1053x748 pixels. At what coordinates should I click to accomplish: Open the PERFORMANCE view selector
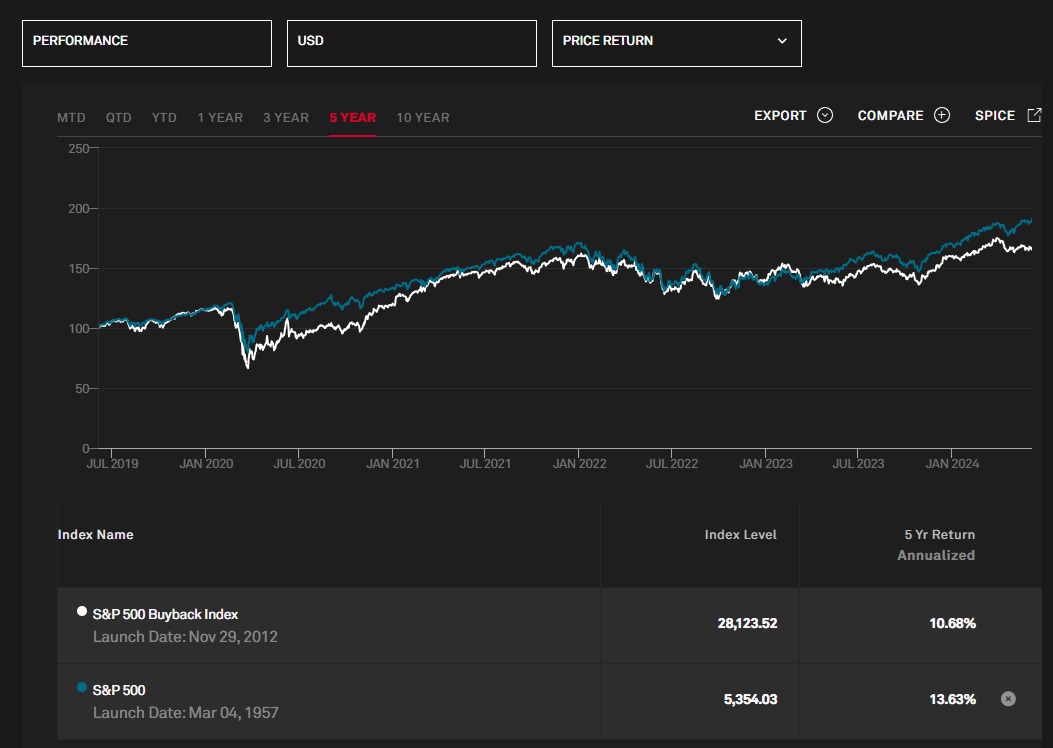click(146, 43)
